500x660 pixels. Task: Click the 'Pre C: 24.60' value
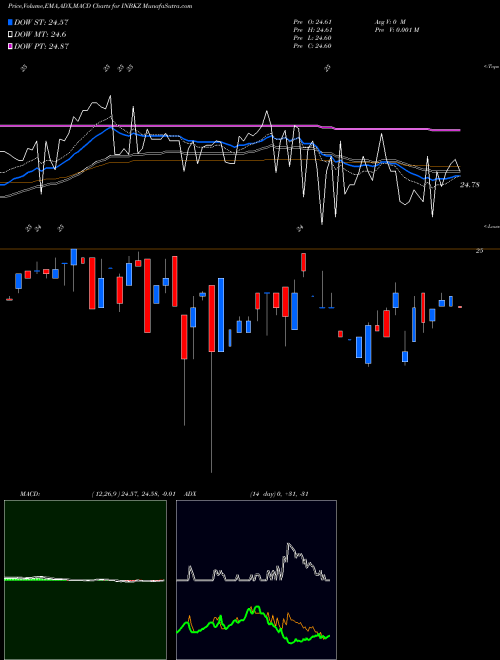click(x=313, y=46)
